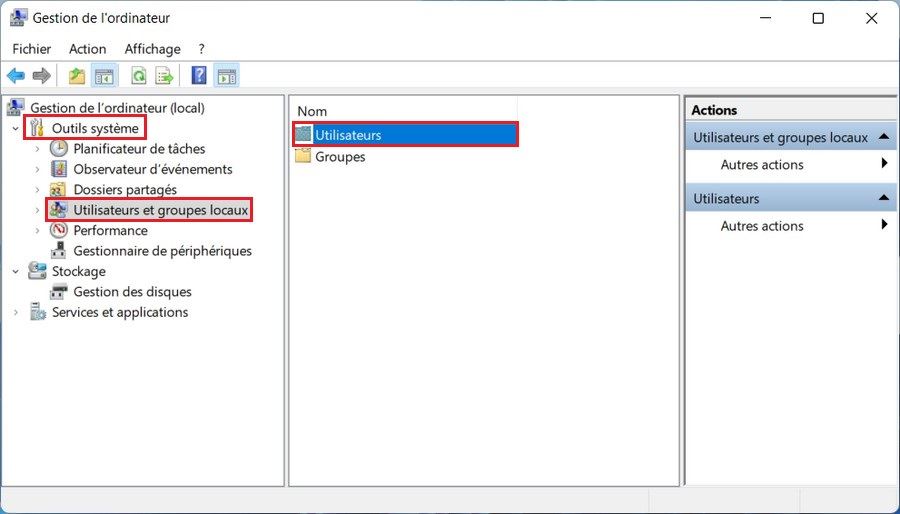Click the Up one level folder icon

point(77,76)
